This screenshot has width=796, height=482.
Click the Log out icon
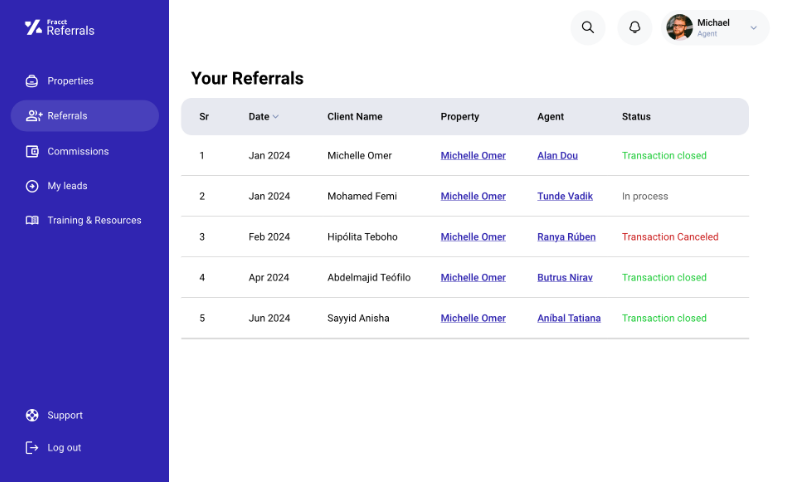32,447
